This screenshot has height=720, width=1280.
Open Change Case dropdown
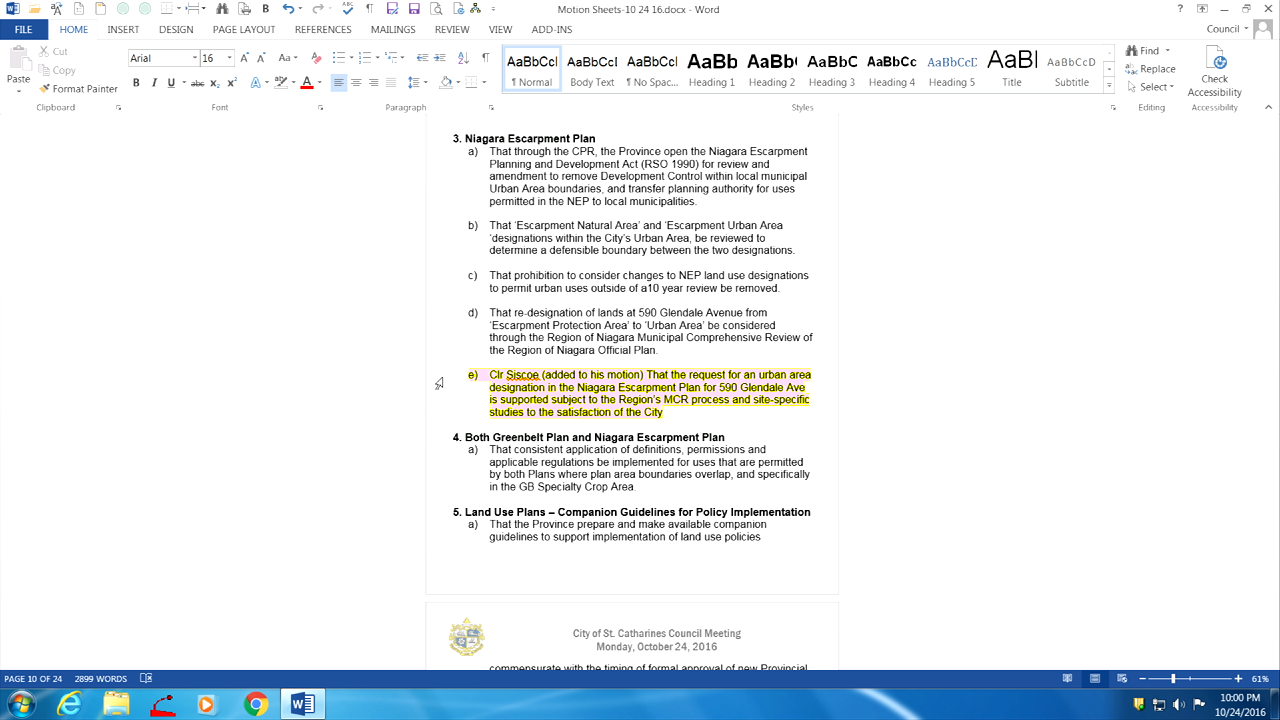pyautogui.click(x=288, y=58)
